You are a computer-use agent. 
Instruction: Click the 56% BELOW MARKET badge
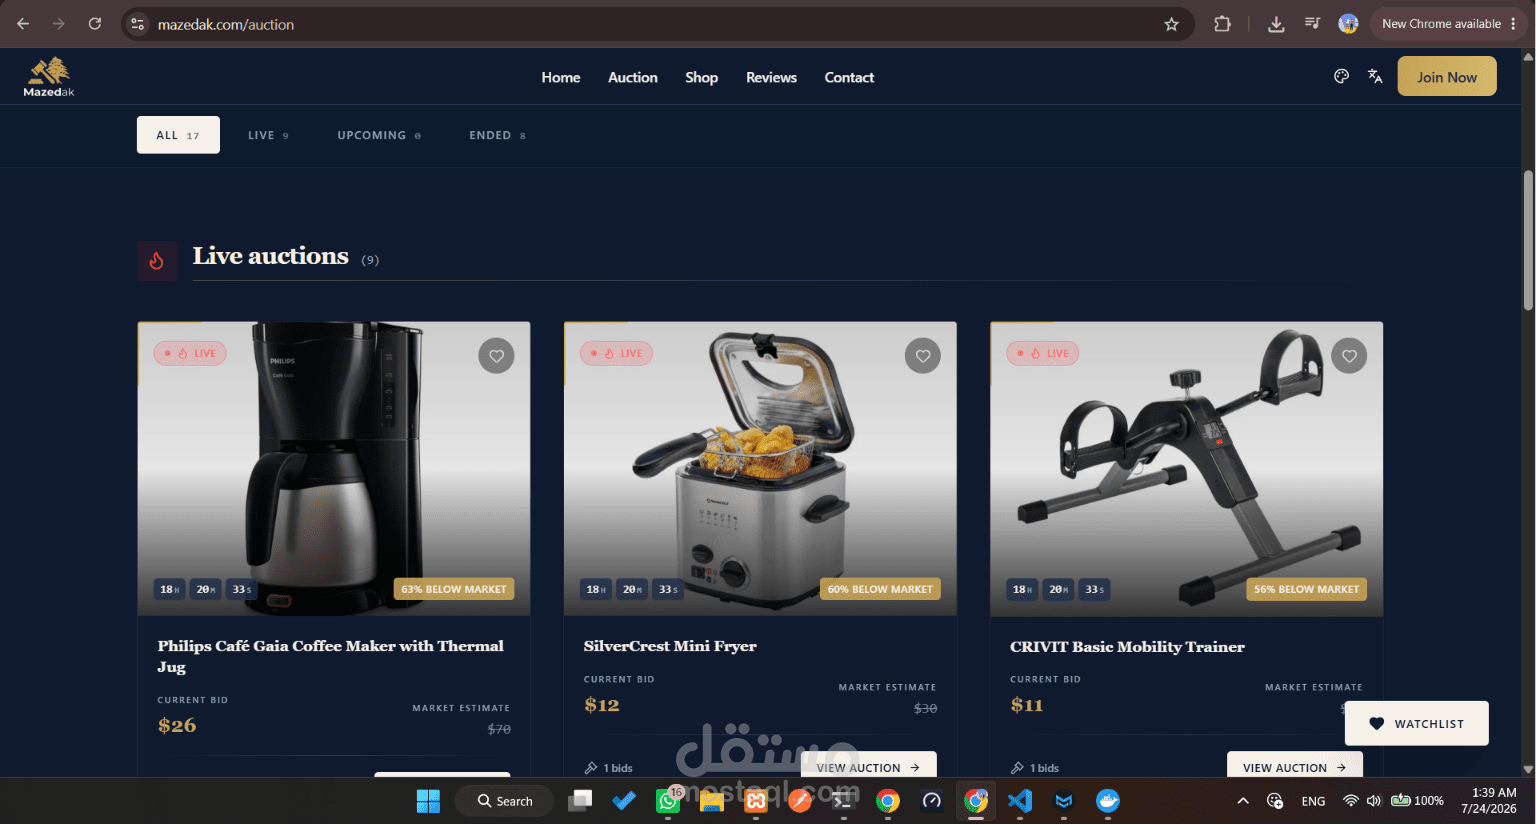pos(1306,589)
